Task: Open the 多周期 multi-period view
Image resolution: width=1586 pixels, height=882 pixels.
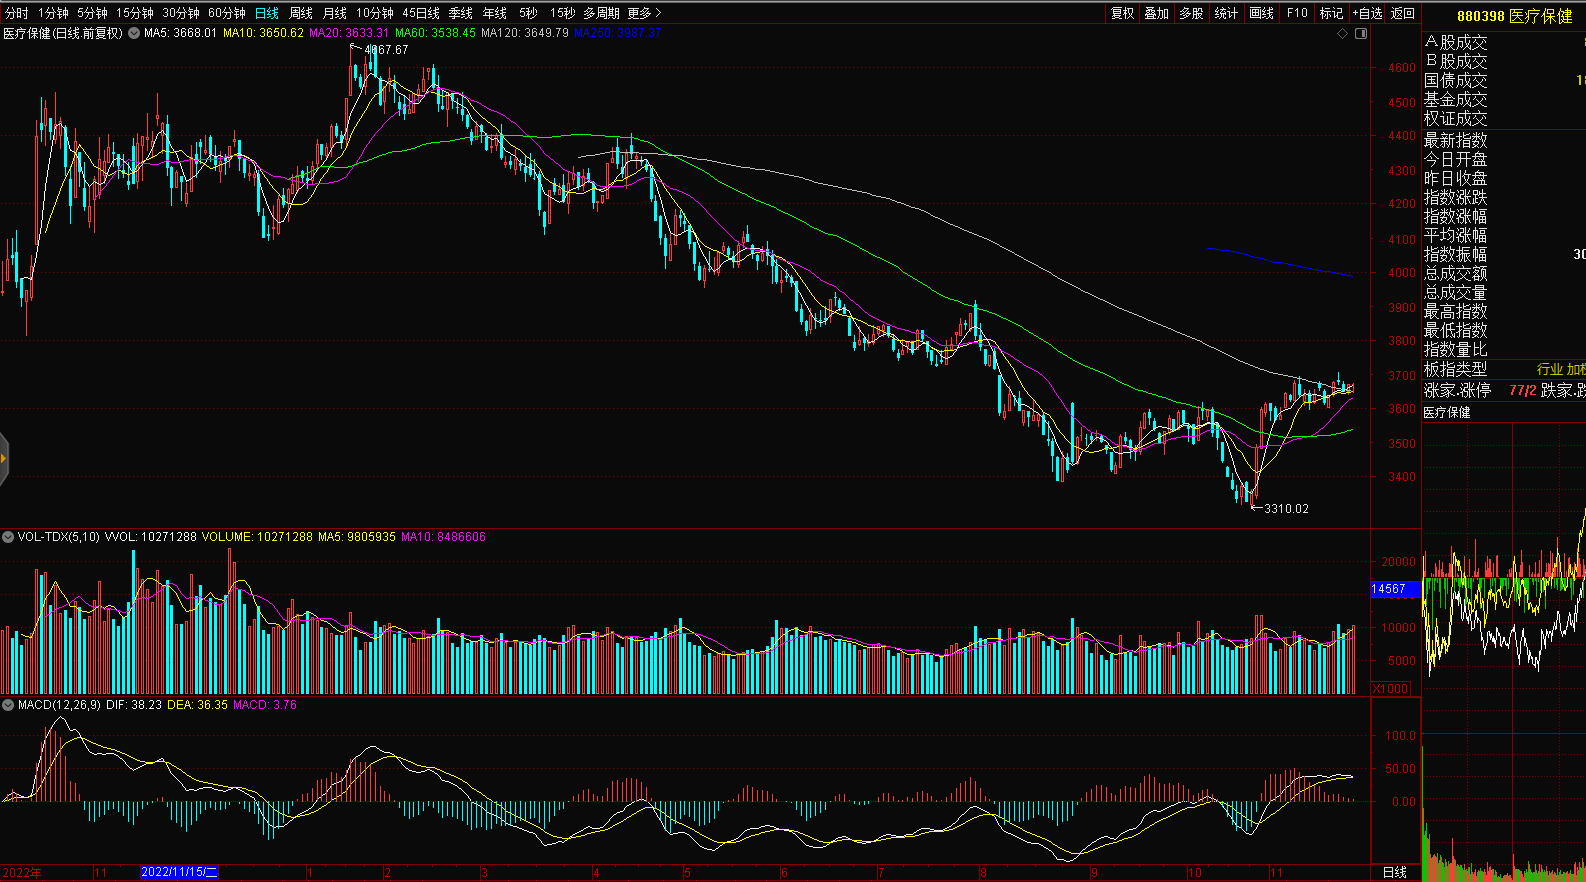Action: (602, 13)
